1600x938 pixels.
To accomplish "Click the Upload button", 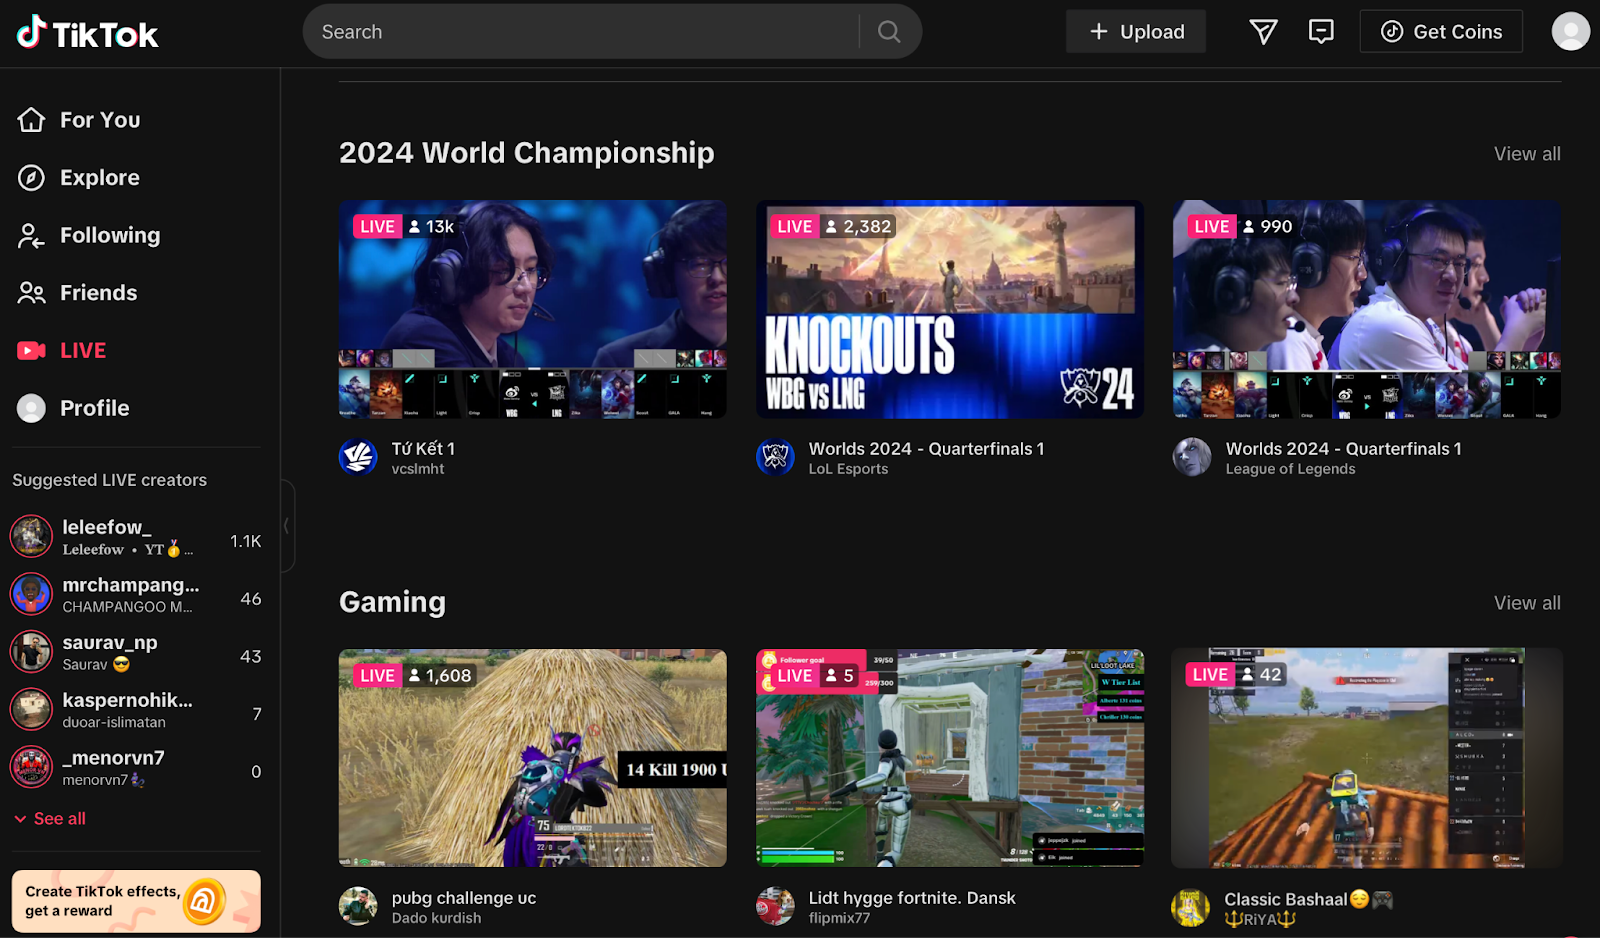I will click(1135, 31).
